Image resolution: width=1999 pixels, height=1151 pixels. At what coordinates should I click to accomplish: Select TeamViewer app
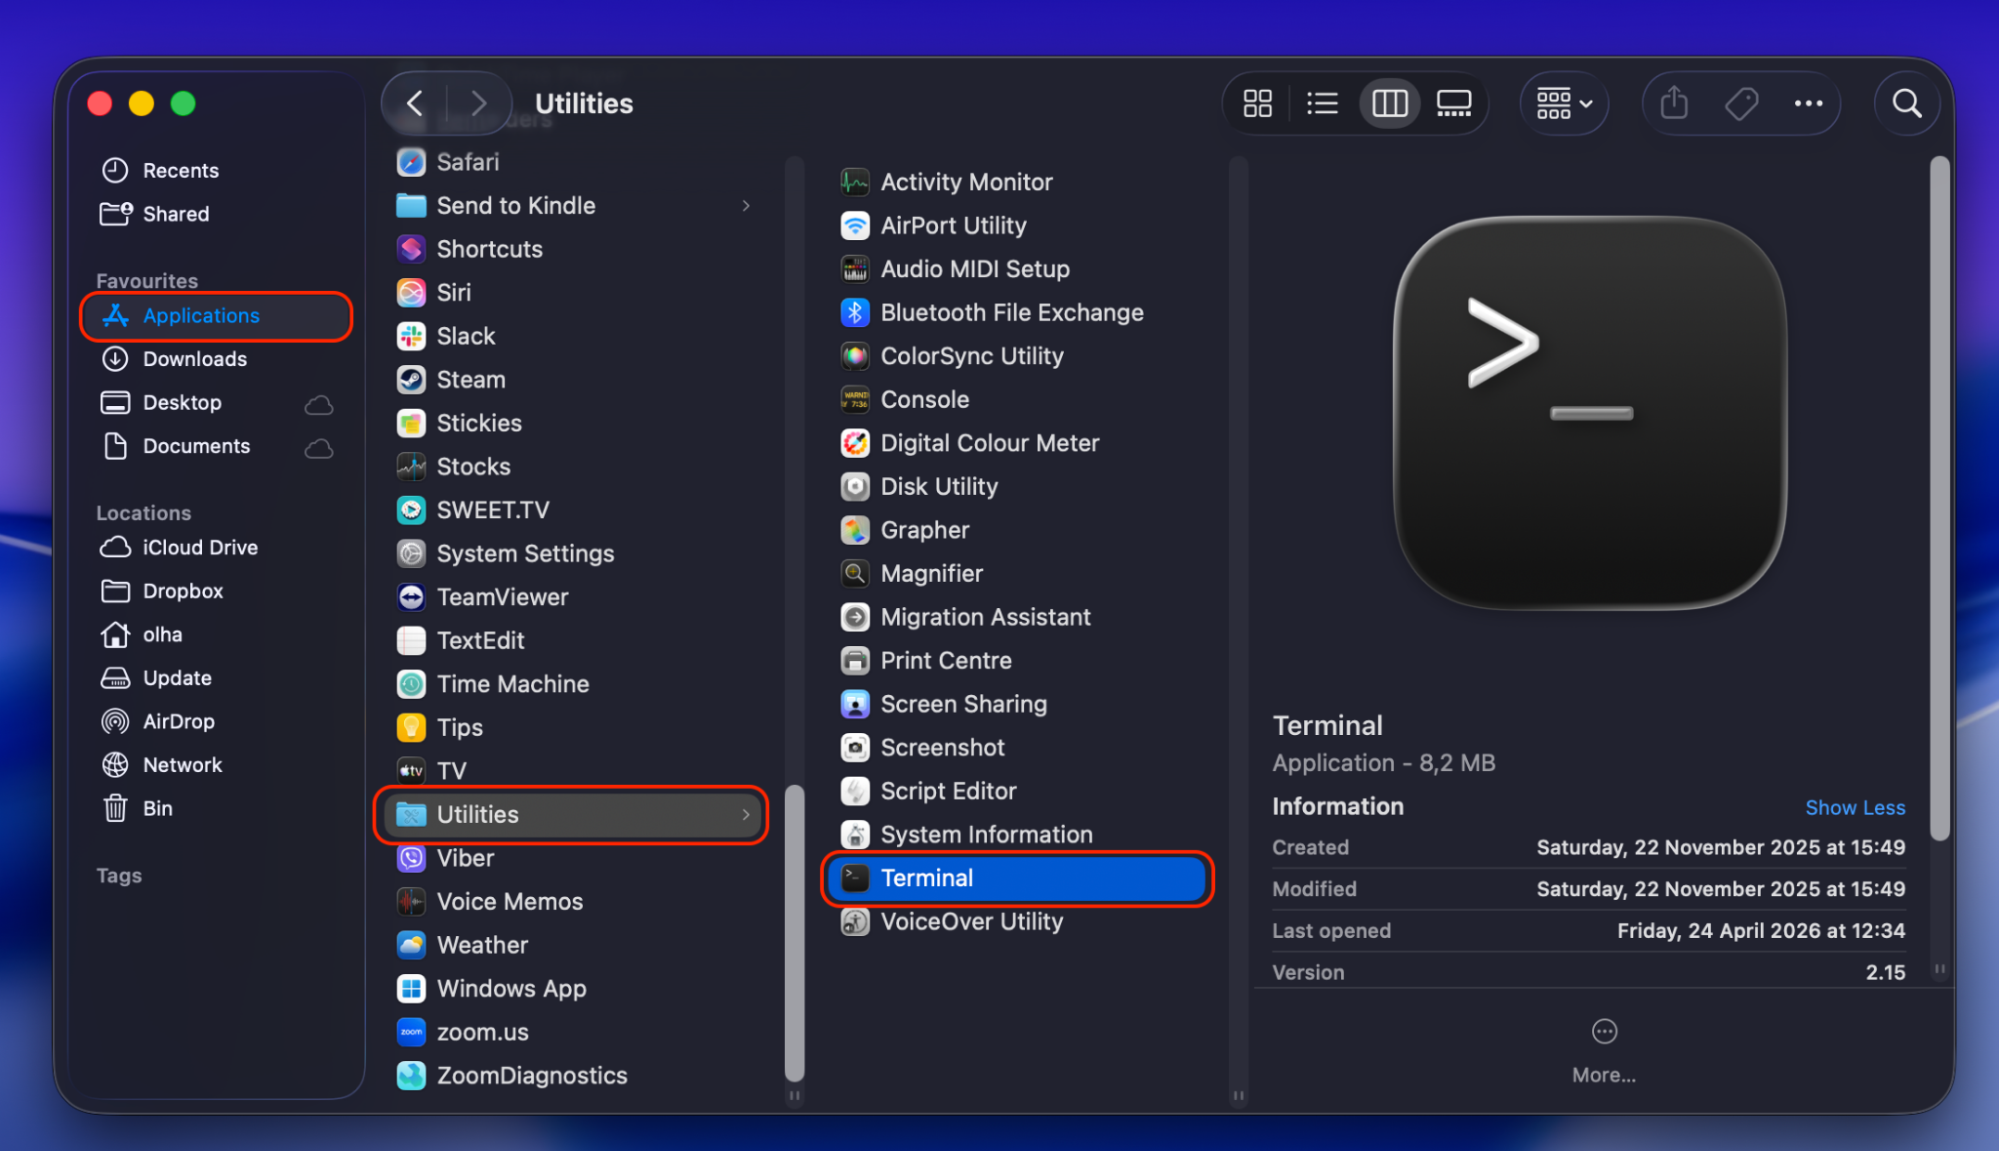tap(502, 597)
